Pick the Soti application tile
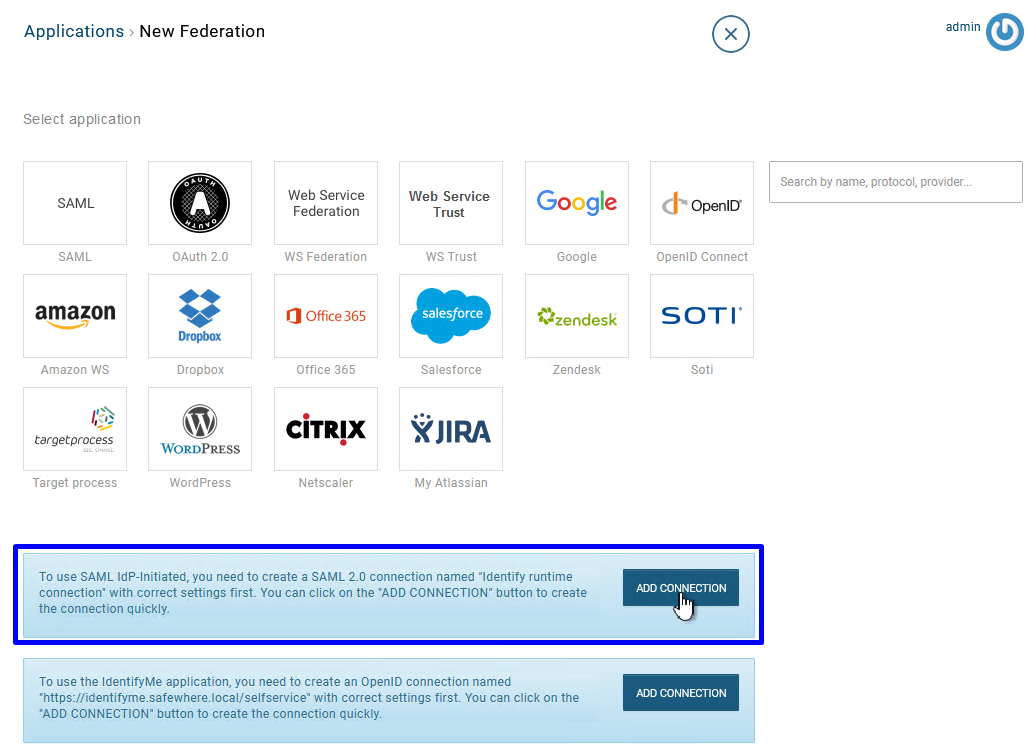Screen dimensions: 1036x753 702,316
